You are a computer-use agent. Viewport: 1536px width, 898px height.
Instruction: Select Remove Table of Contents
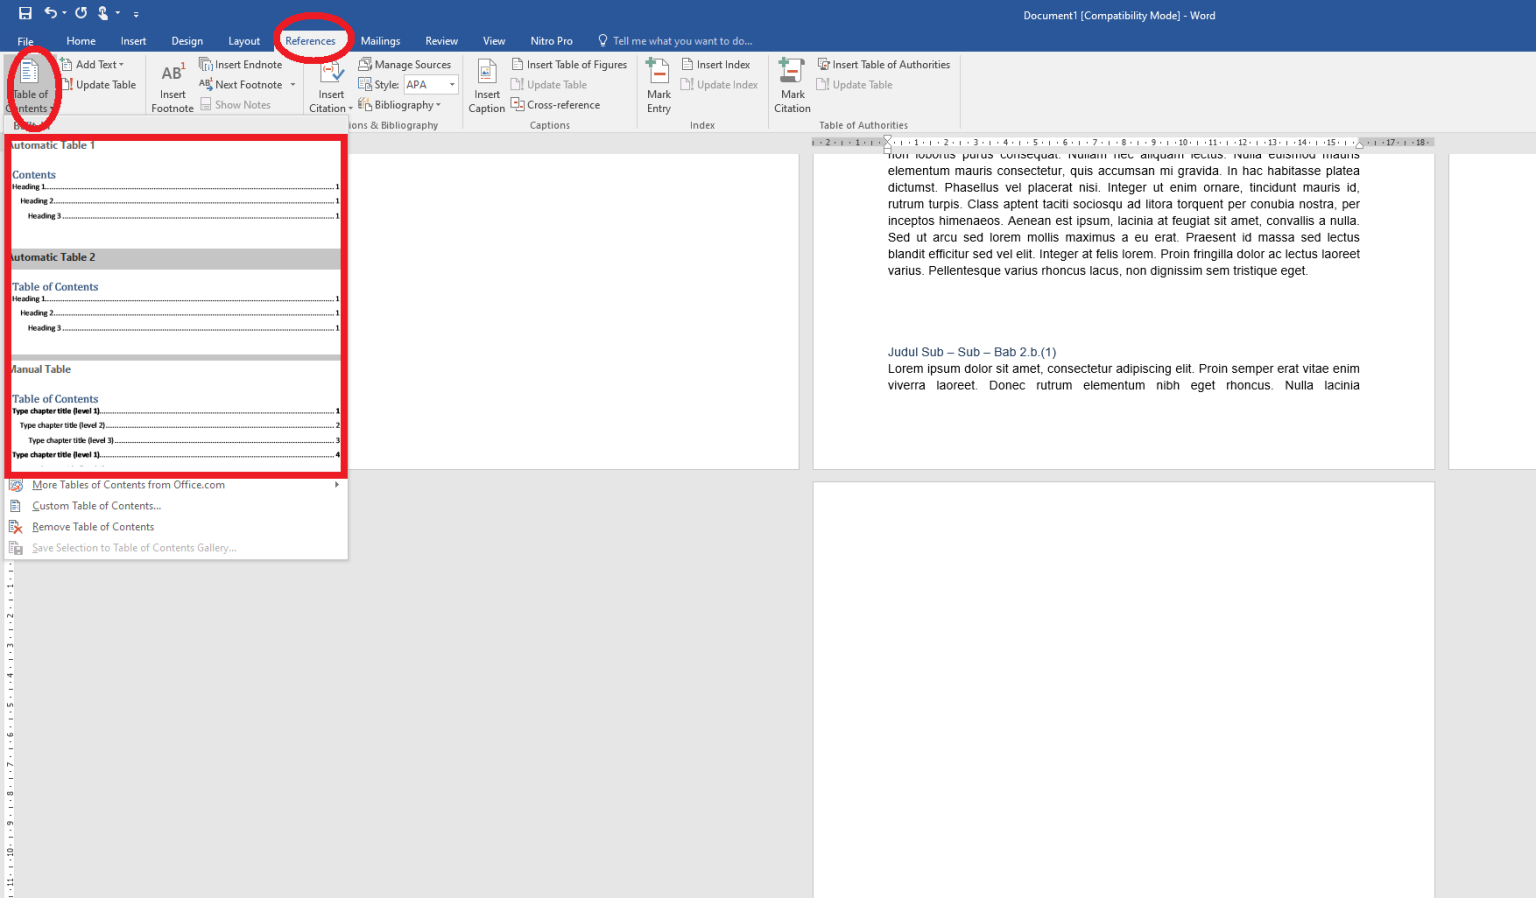(x=93, y=527)
